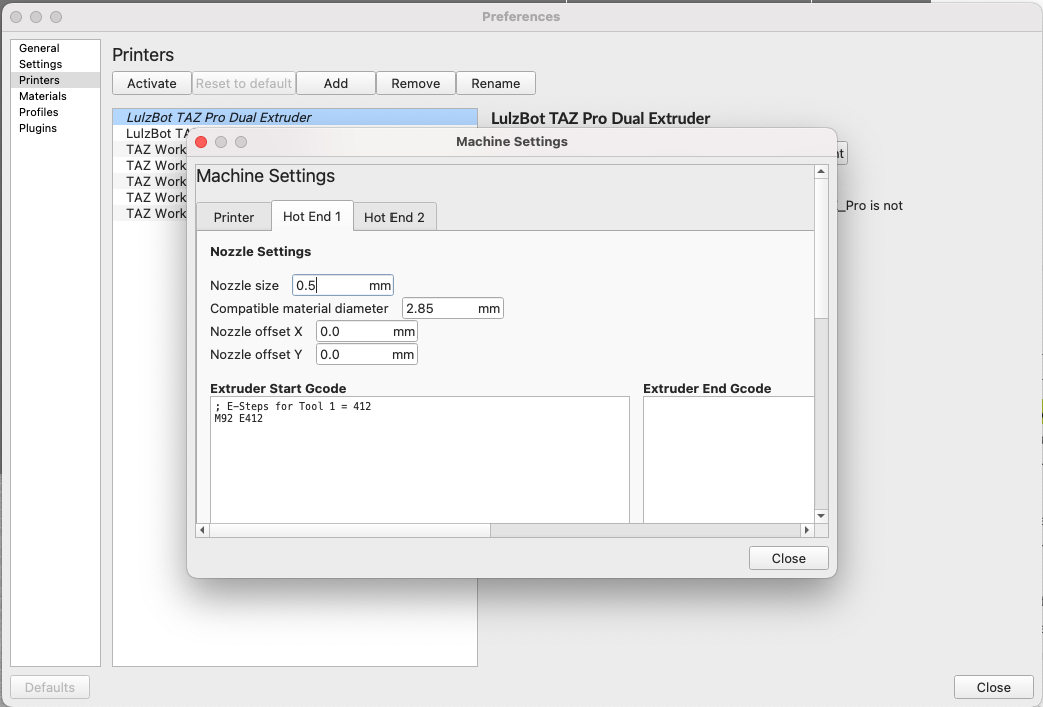Click inside the Extruder Start Gcode text area
The width and height of the screenshot is (1043, 707).
pos(420,460)
